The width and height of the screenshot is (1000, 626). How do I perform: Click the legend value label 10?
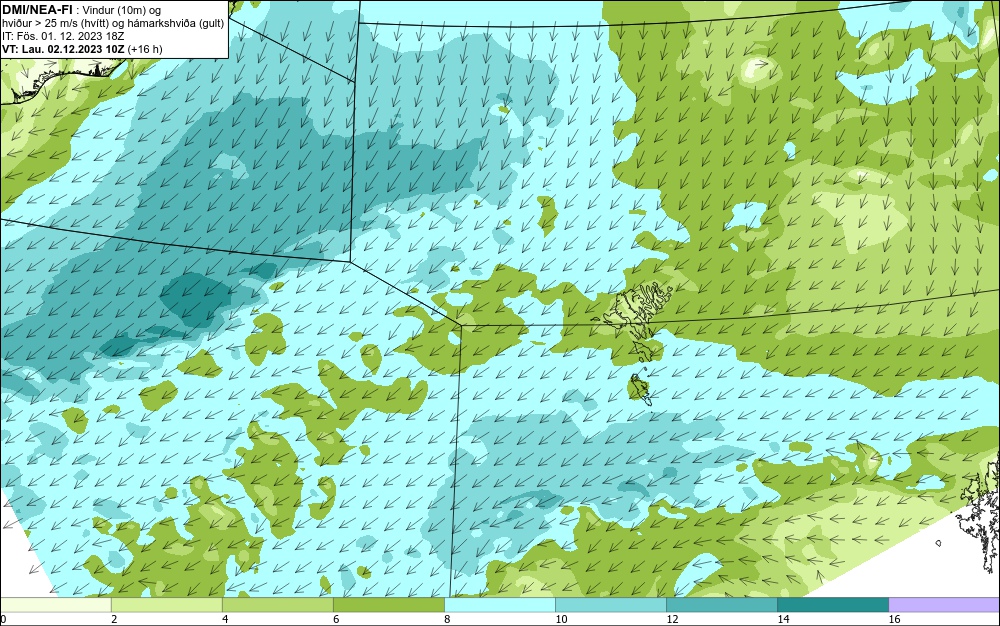pos(561,619)
